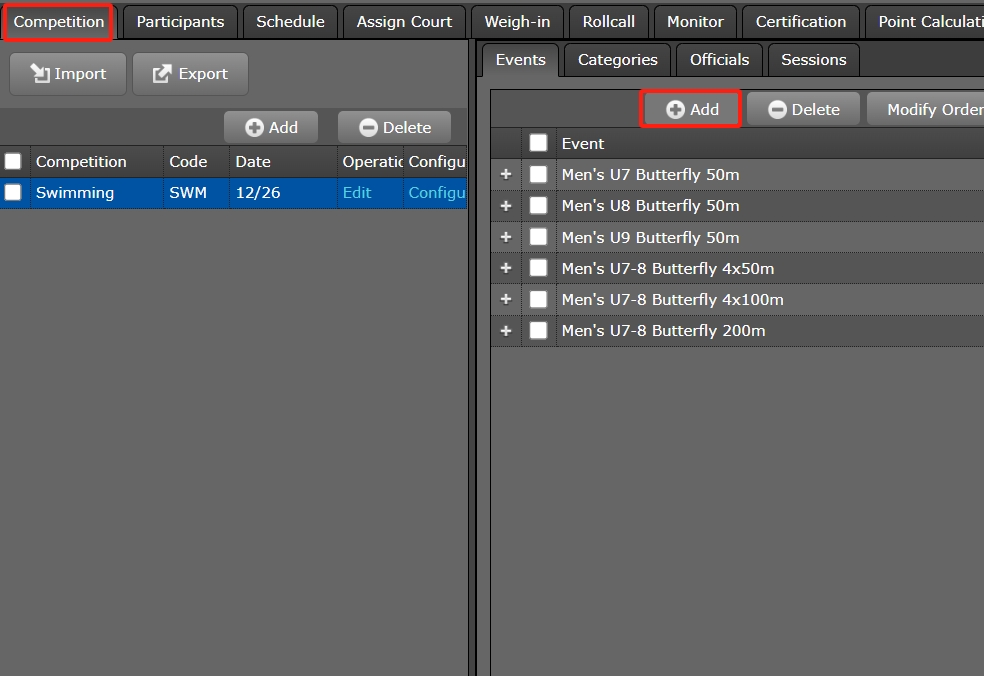Click Edit link for Swimming competition
The width and height of the screenshot is (984, 676).
pyautogui.click(x=356, y=192)
